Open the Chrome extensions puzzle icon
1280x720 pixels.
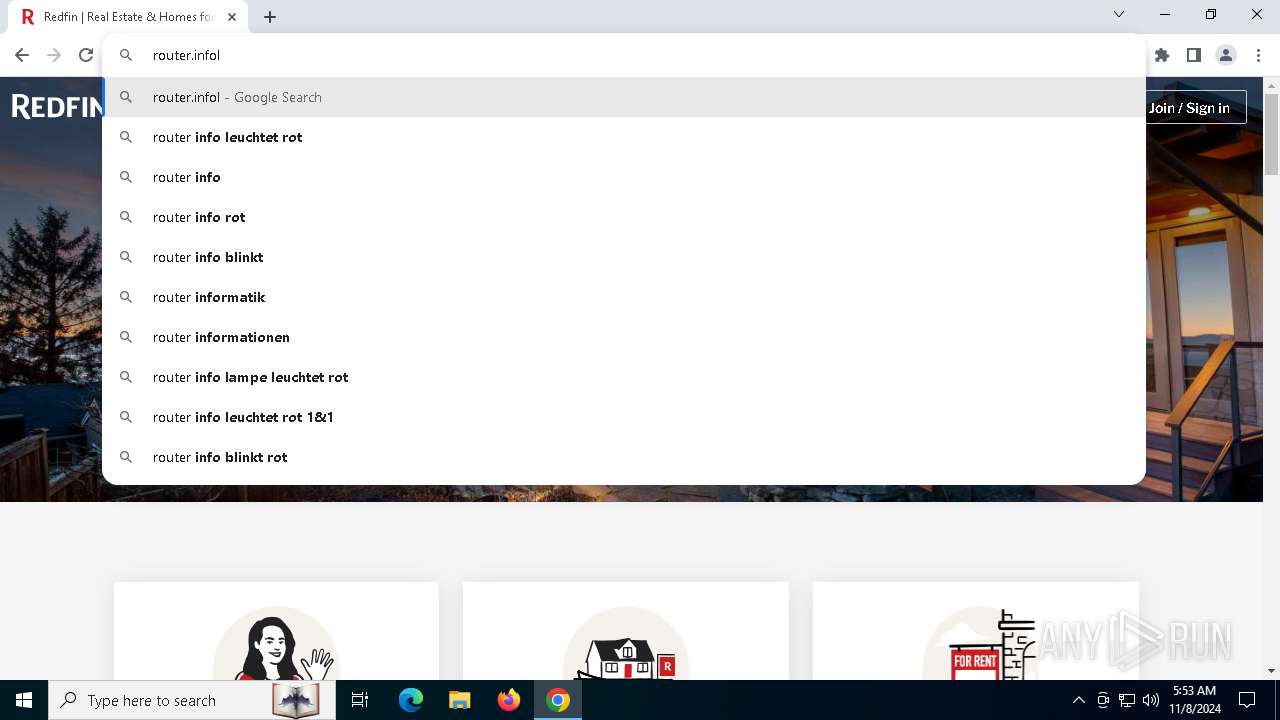pos(1162,55)
